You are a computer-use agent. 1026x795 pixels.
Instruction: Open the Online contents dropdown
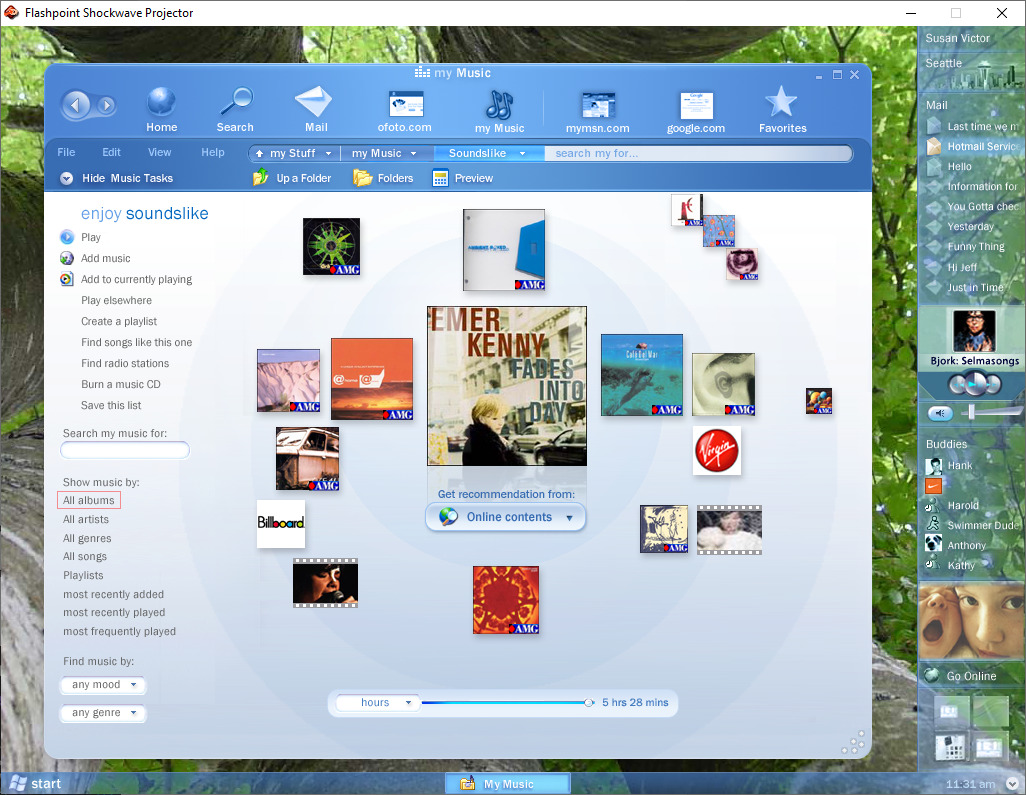click(505, 517)
